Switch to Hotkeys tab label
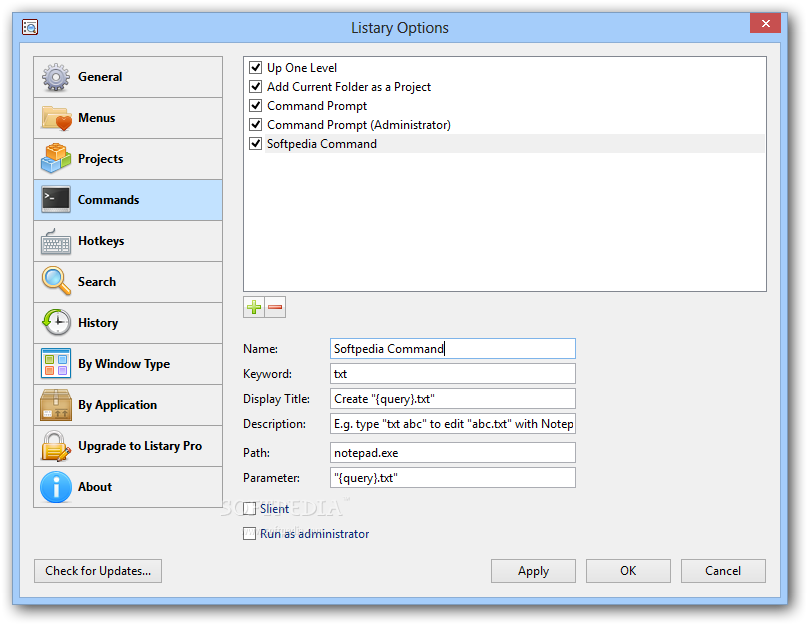 pos(101,241)
